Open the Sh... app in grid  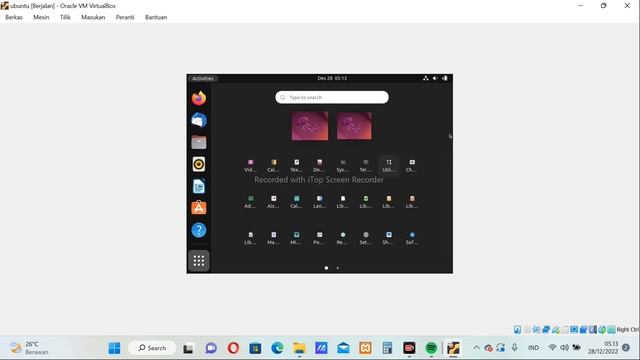coord(389,238)
